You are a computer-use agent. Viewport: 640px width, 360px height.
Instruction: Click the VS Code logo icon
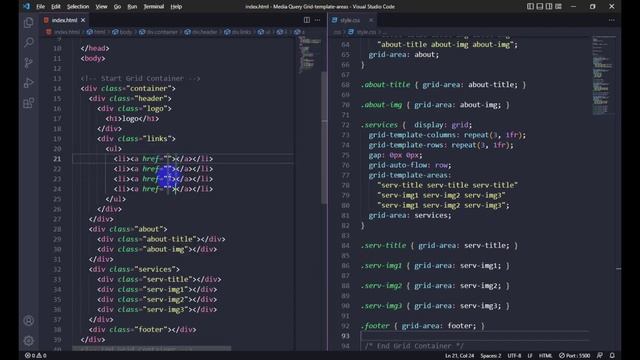click(x=27, y=6)
